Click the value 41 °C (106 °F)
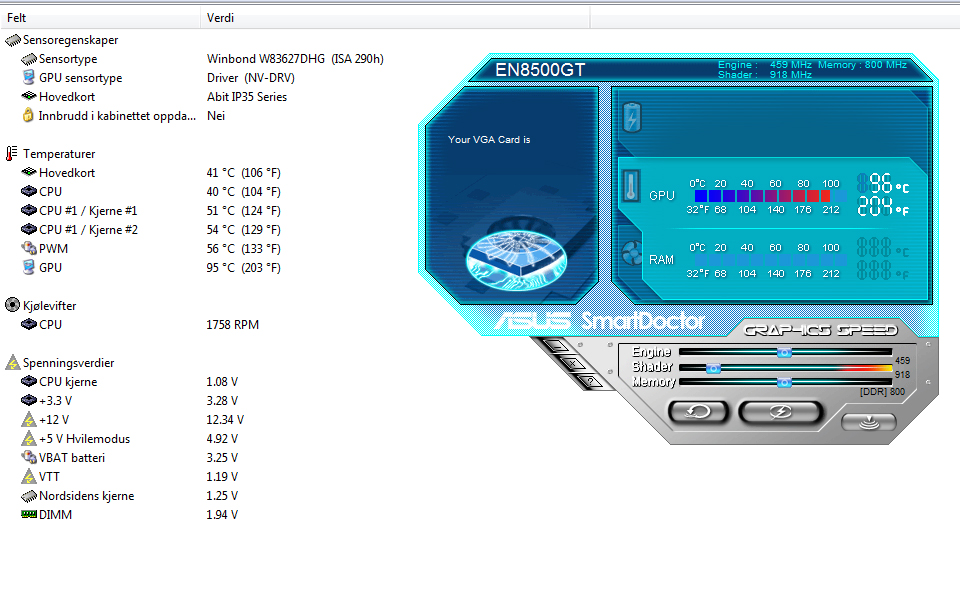This screenshot has height=607, width=960. (244, 173)
